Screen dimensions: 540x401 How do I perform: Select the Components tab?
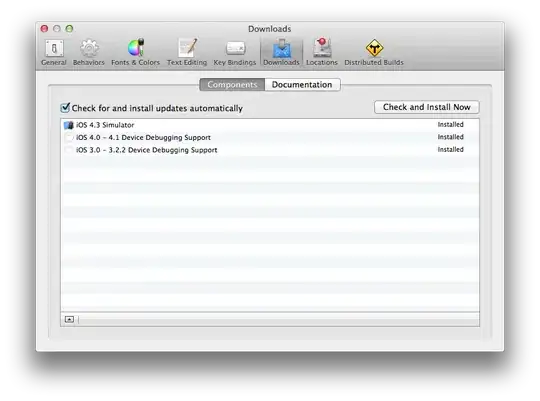pyautogui.click(x=232, y=85)
